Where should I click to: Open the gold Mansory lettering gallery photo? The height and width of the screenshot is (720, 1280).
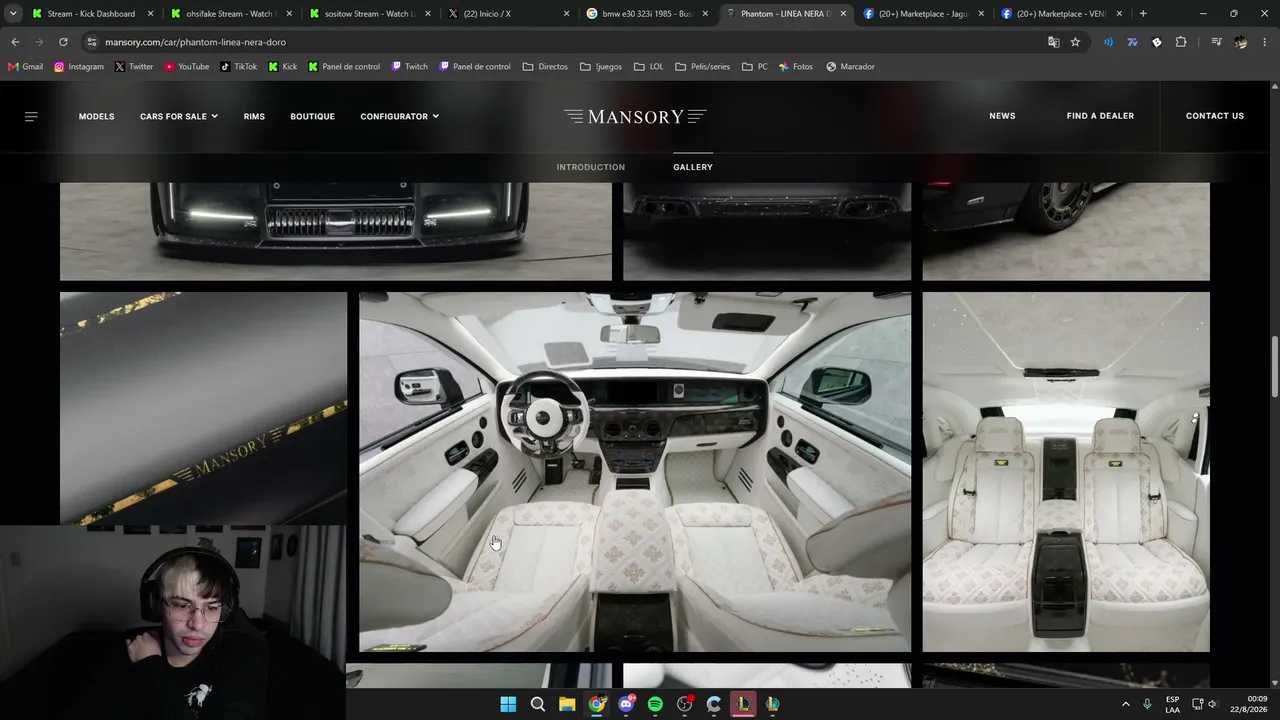click(x=203, y=409)
